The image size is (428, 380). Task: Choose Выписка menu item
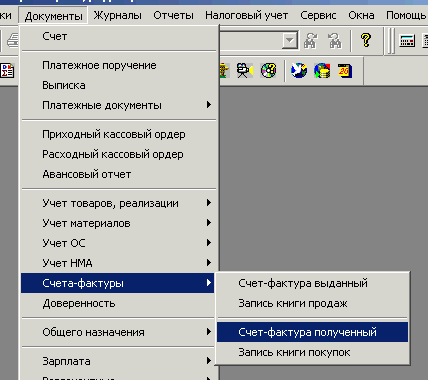pyautogui.click(x=118, y=85)
